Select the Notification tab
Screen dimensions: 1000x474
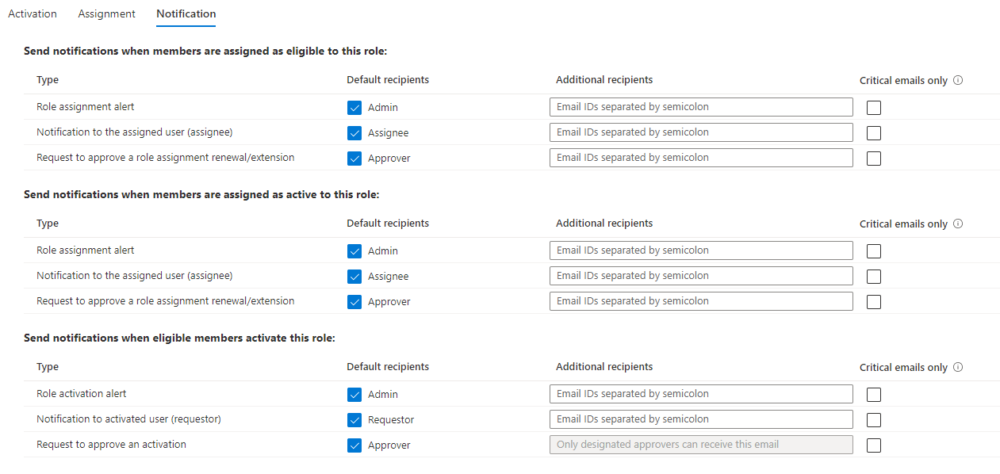tap(186, 13)
